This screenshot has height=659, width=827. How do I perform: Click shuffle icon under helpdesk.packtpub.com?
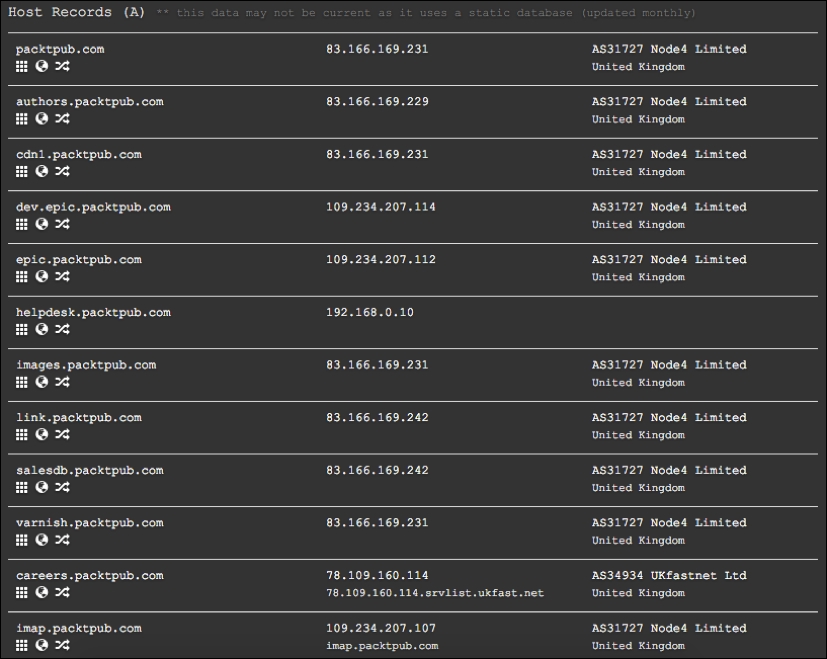[62, 329]
